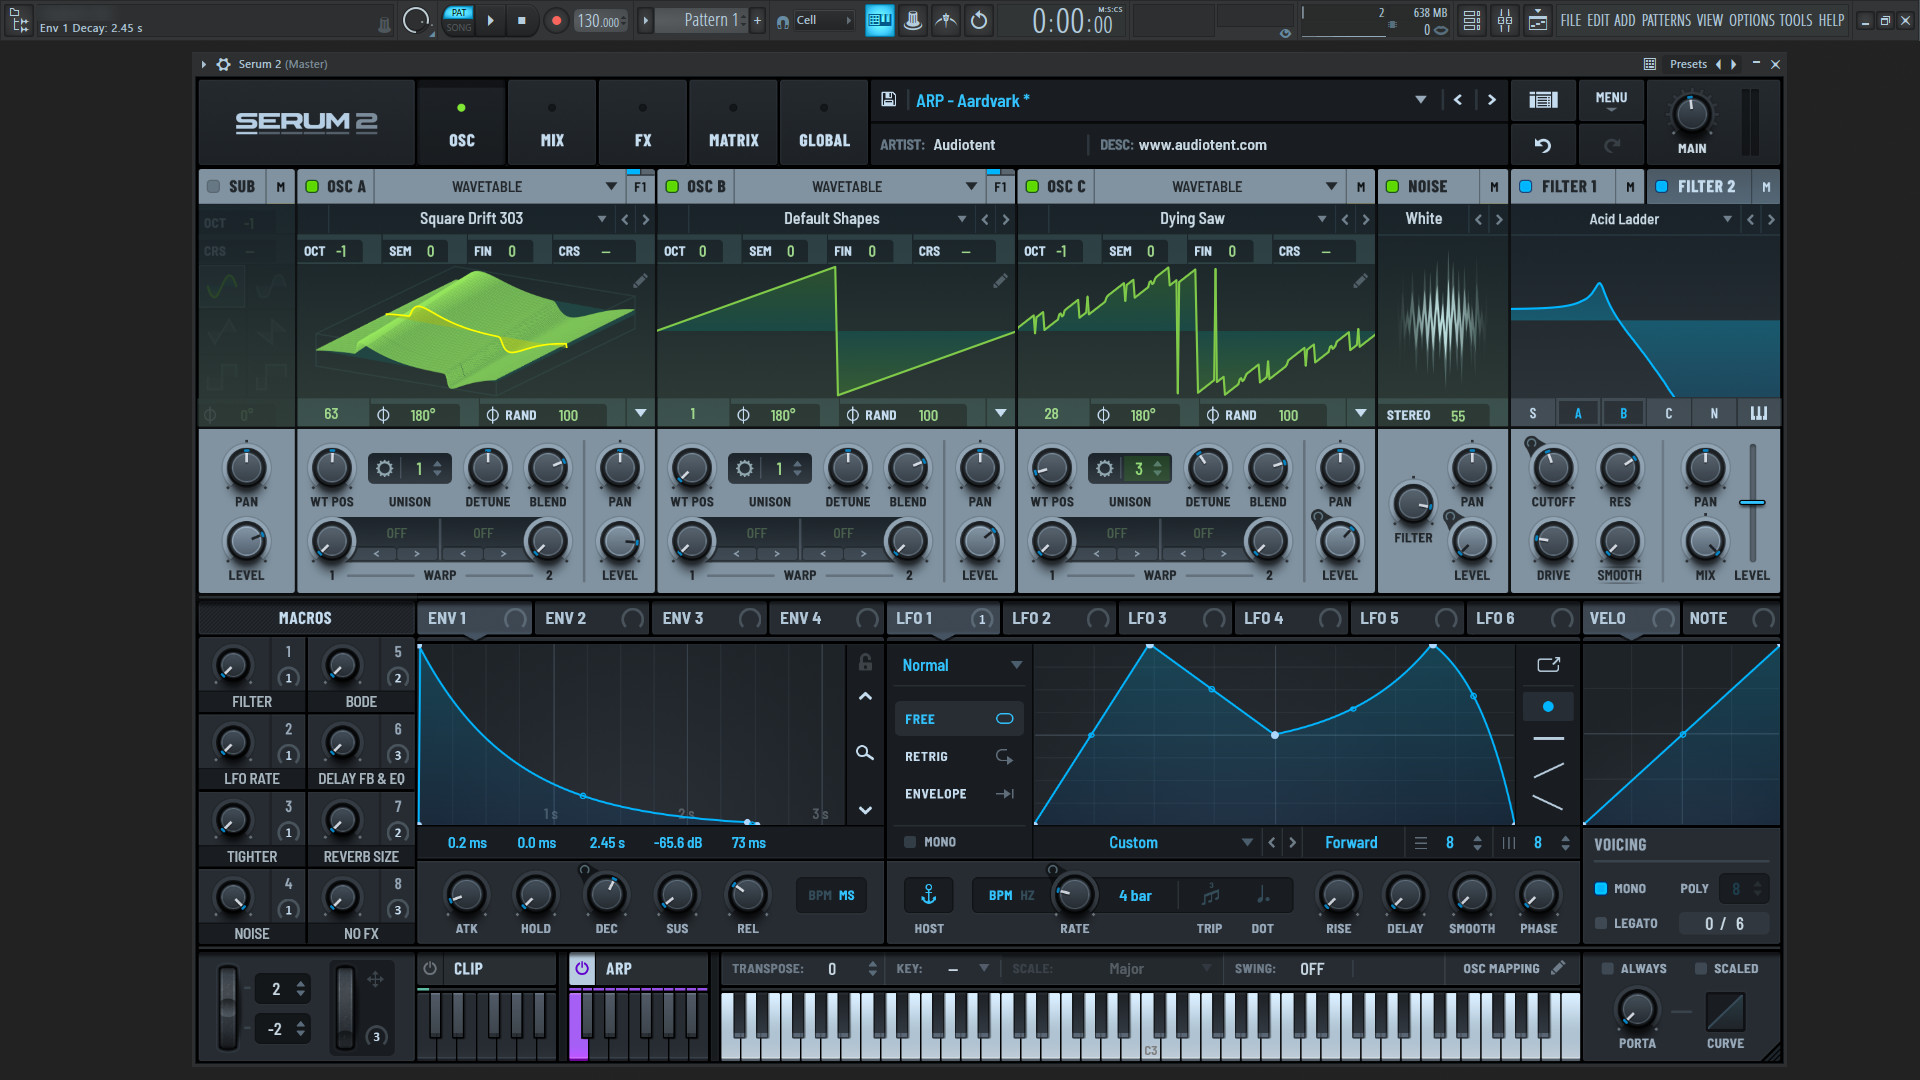The width and height of the screenshot is (1920, 1080).
Task: Open Square Drift 303 wavetable dropdown
Action: tap(602, 219)
